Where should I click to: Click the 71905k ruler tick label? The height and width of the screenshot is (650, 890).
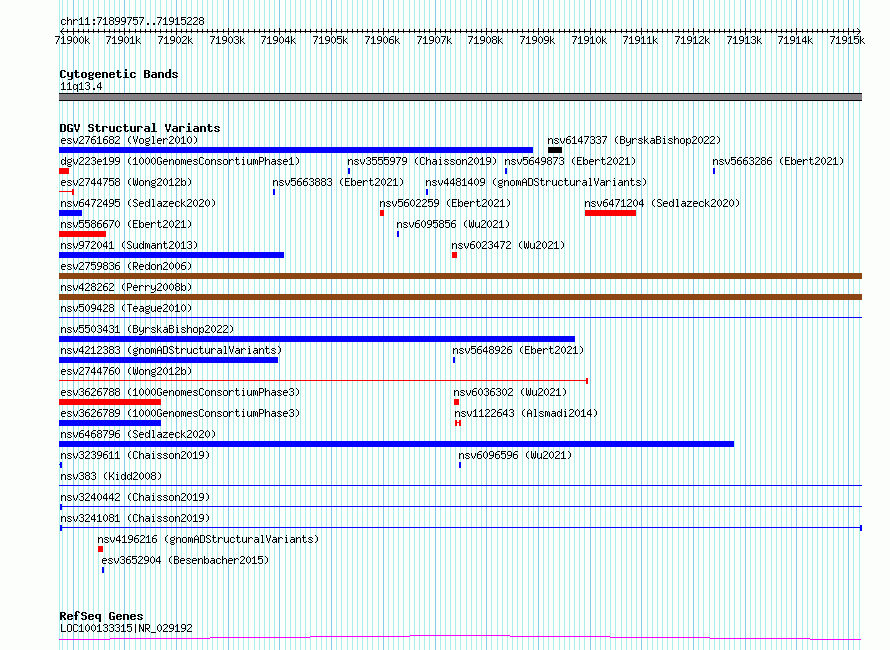330,40
